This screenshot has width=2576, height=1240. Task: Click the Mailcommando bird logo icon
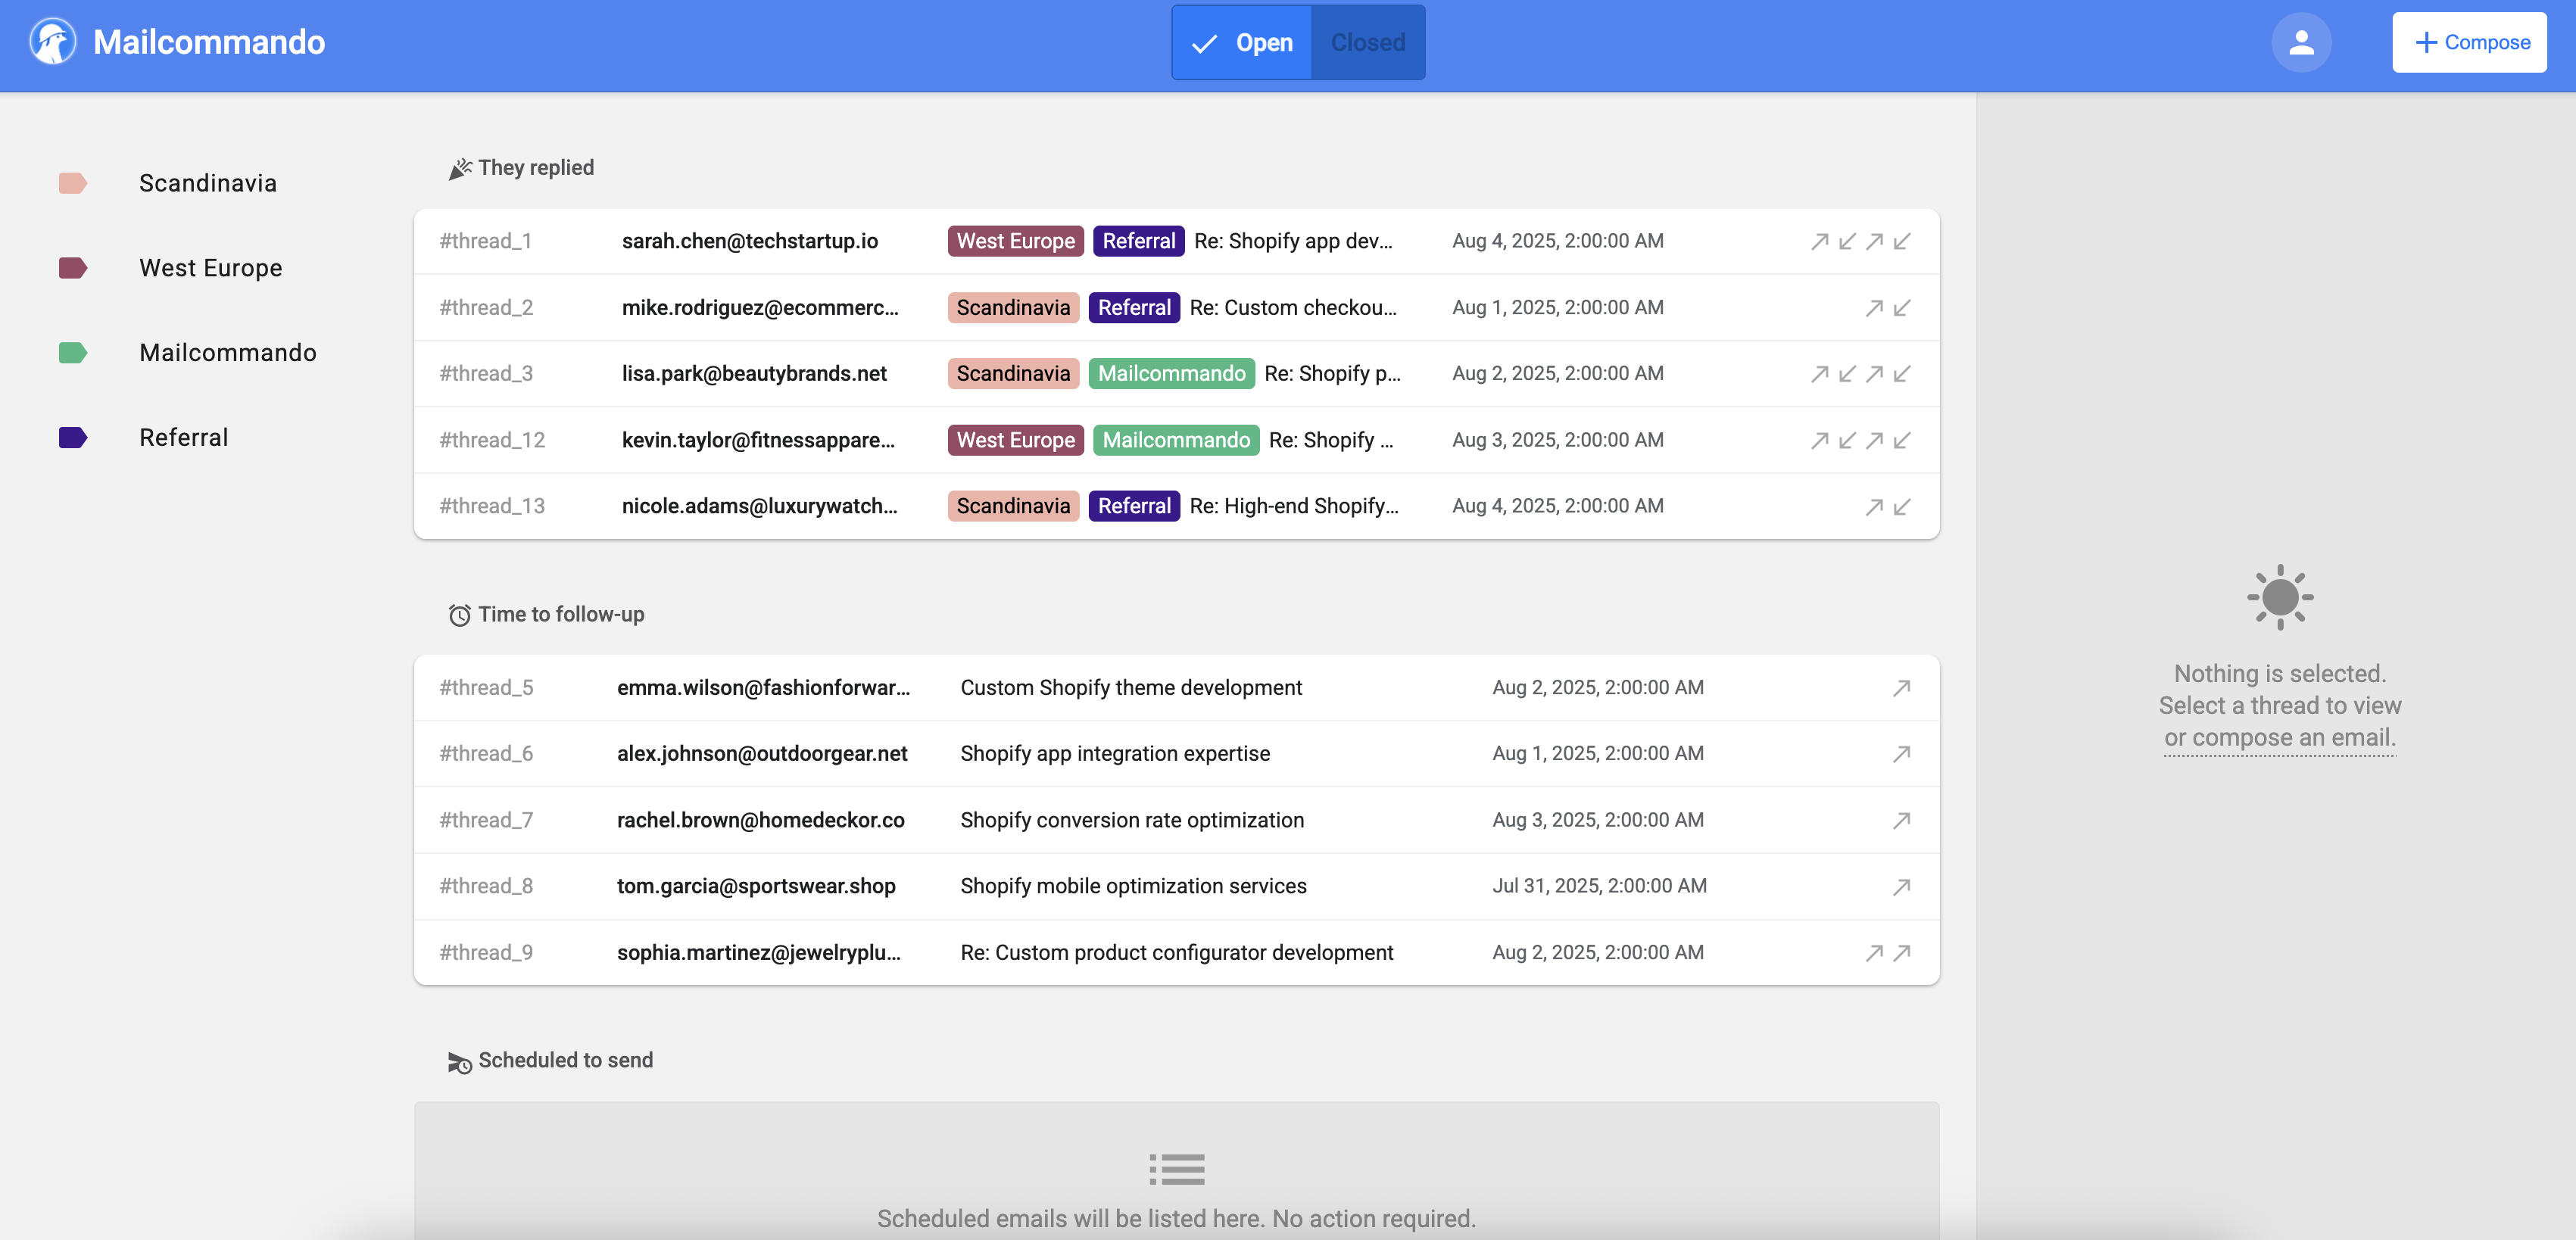pos(52,42)
